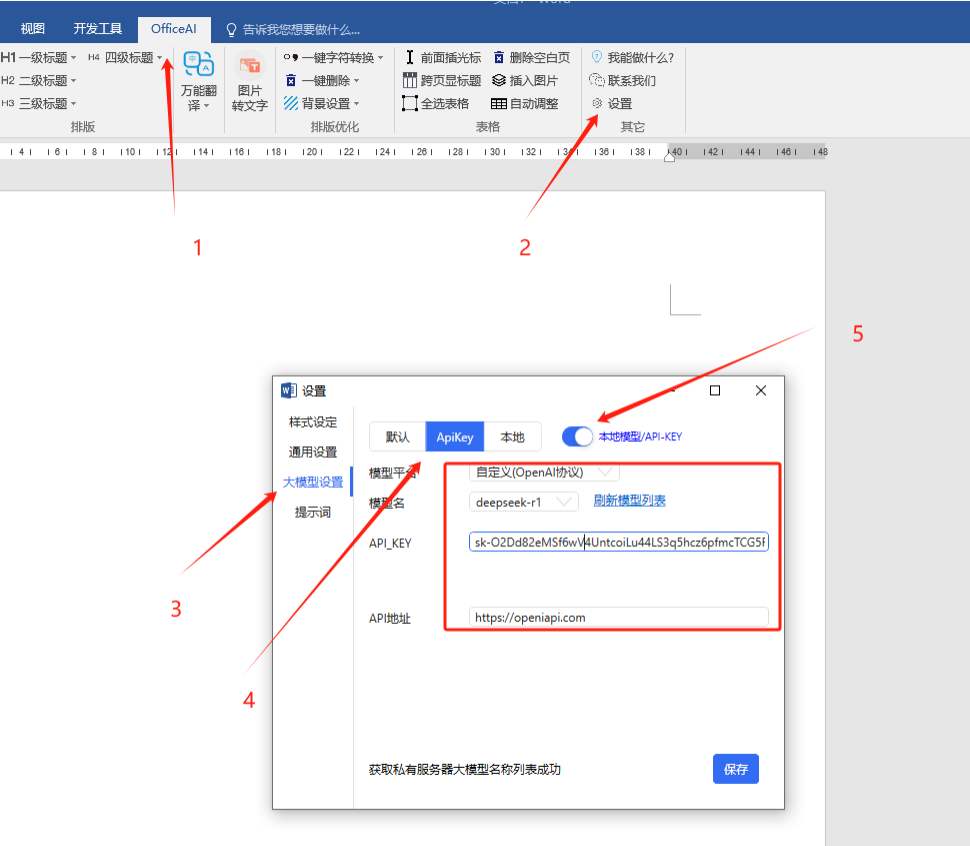Click the 刷新模型列表 refresh link
The height and width of the screenshot is (846, 970).
coord(628,501)
